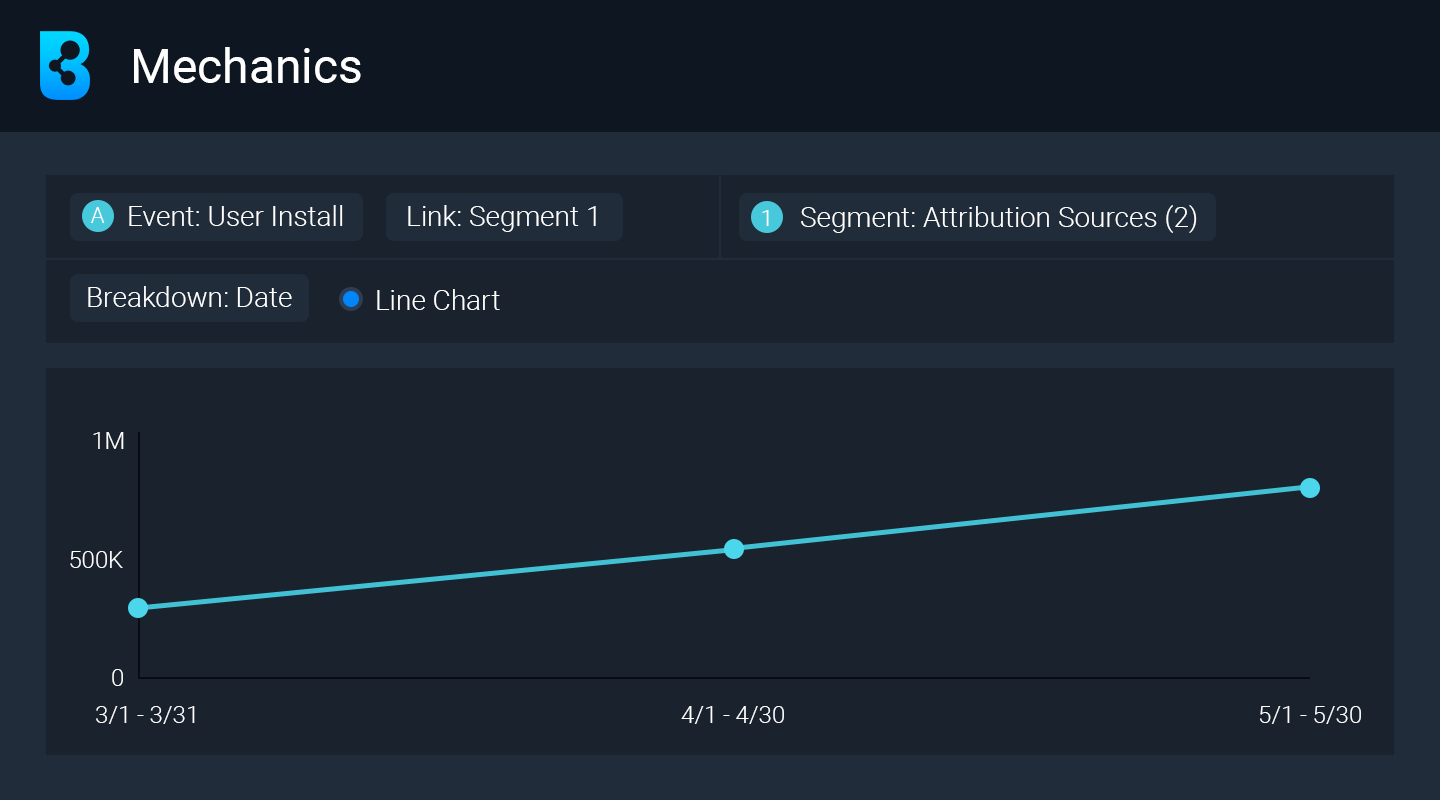Click the blue Mechanics logo icon

tap(65, 65)
